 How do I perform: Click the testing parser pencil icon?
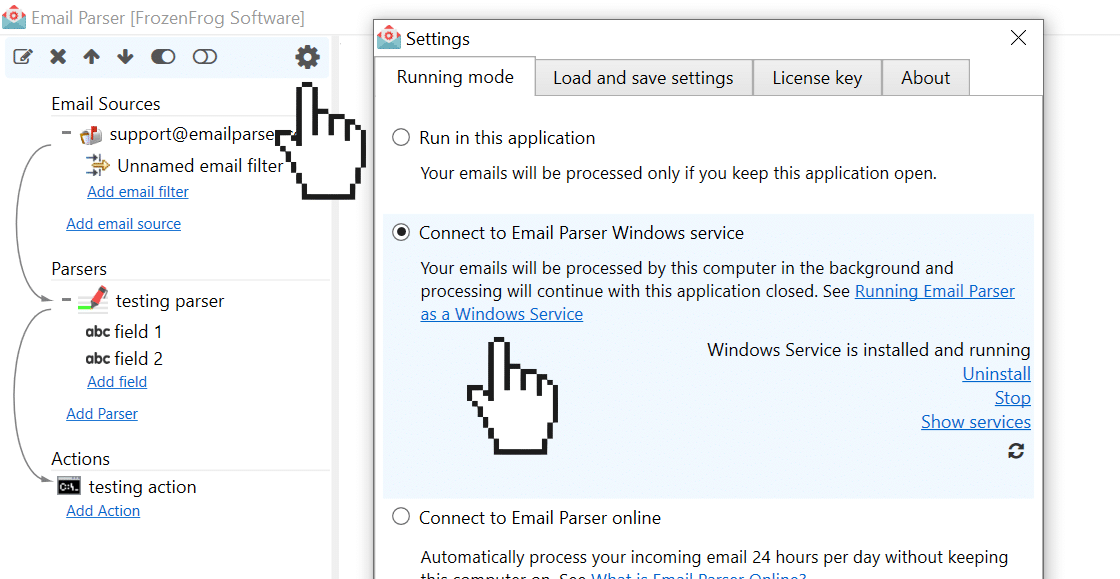(x=93, y=300)
